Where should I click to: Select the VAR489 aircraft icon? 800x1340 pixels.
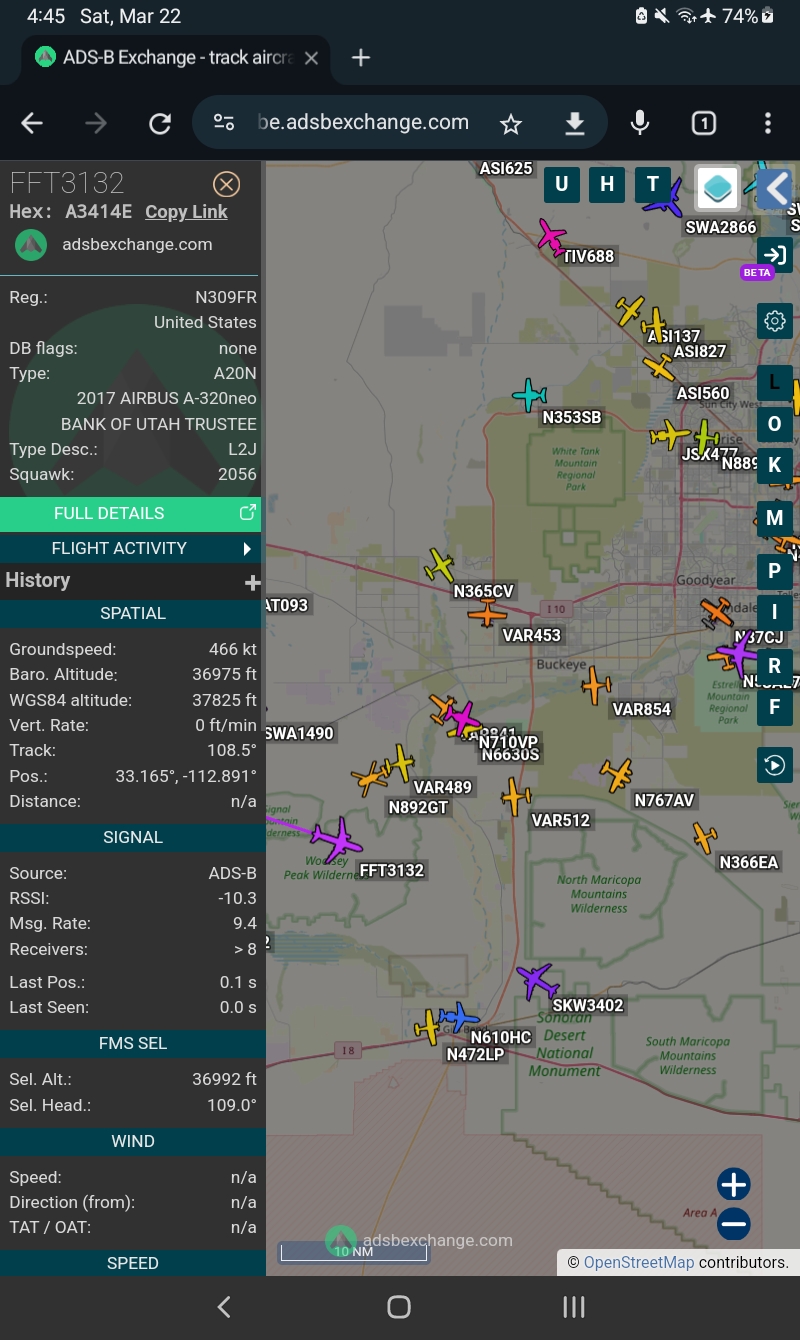coord(401,763)
